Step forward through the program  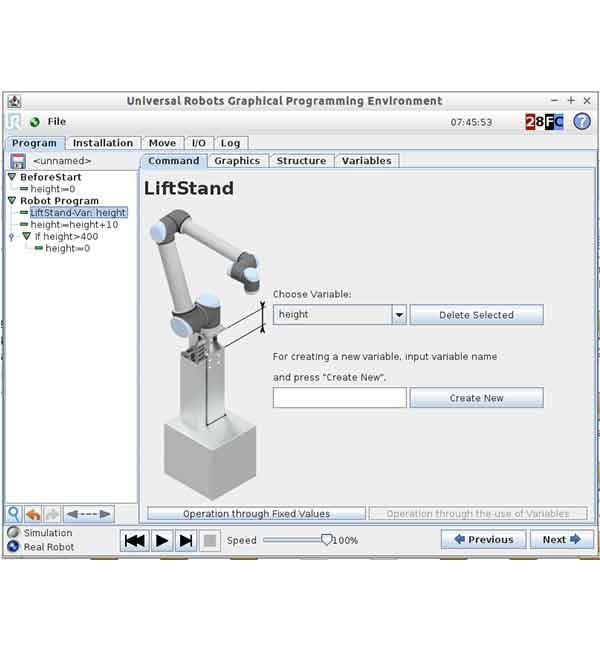coord(186,540)
